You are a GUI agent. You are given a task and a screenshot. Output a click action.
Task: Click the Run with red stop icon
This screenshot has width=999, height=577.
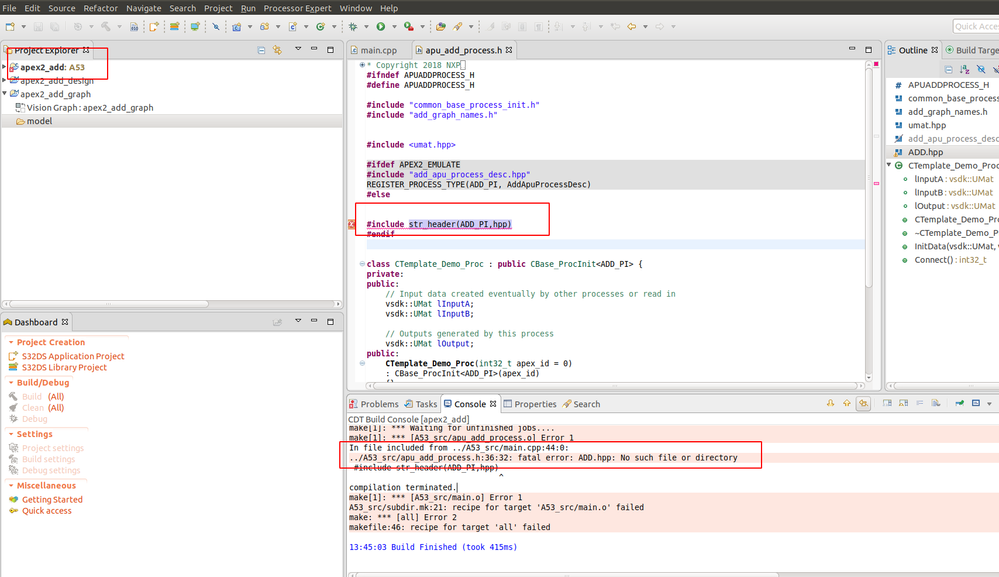(408, 27)
